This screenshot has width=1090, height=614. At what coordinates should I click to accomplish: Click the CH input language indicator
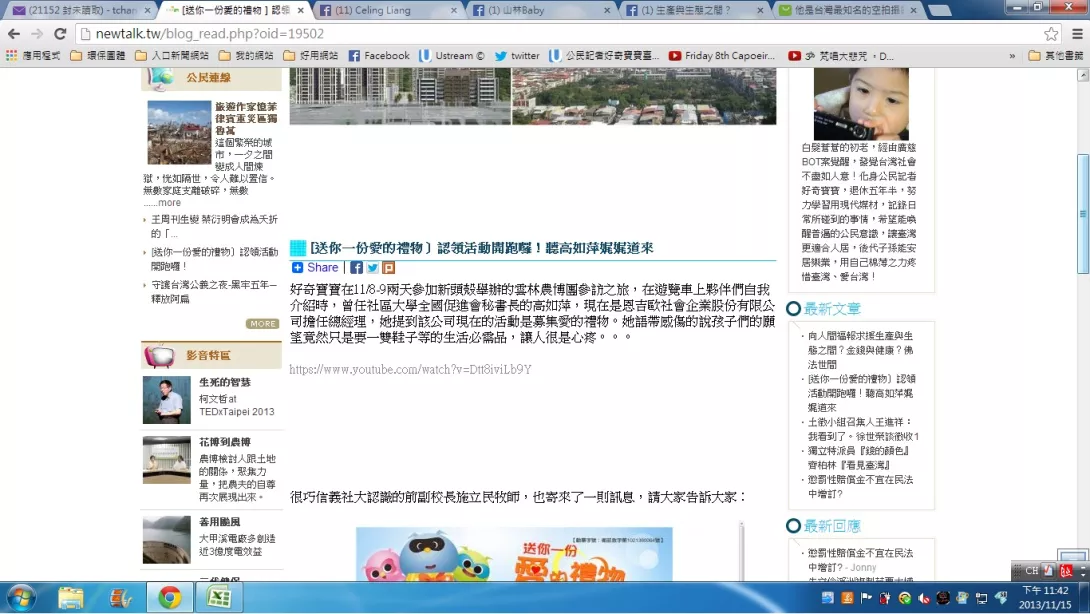tap(1032, 570)
